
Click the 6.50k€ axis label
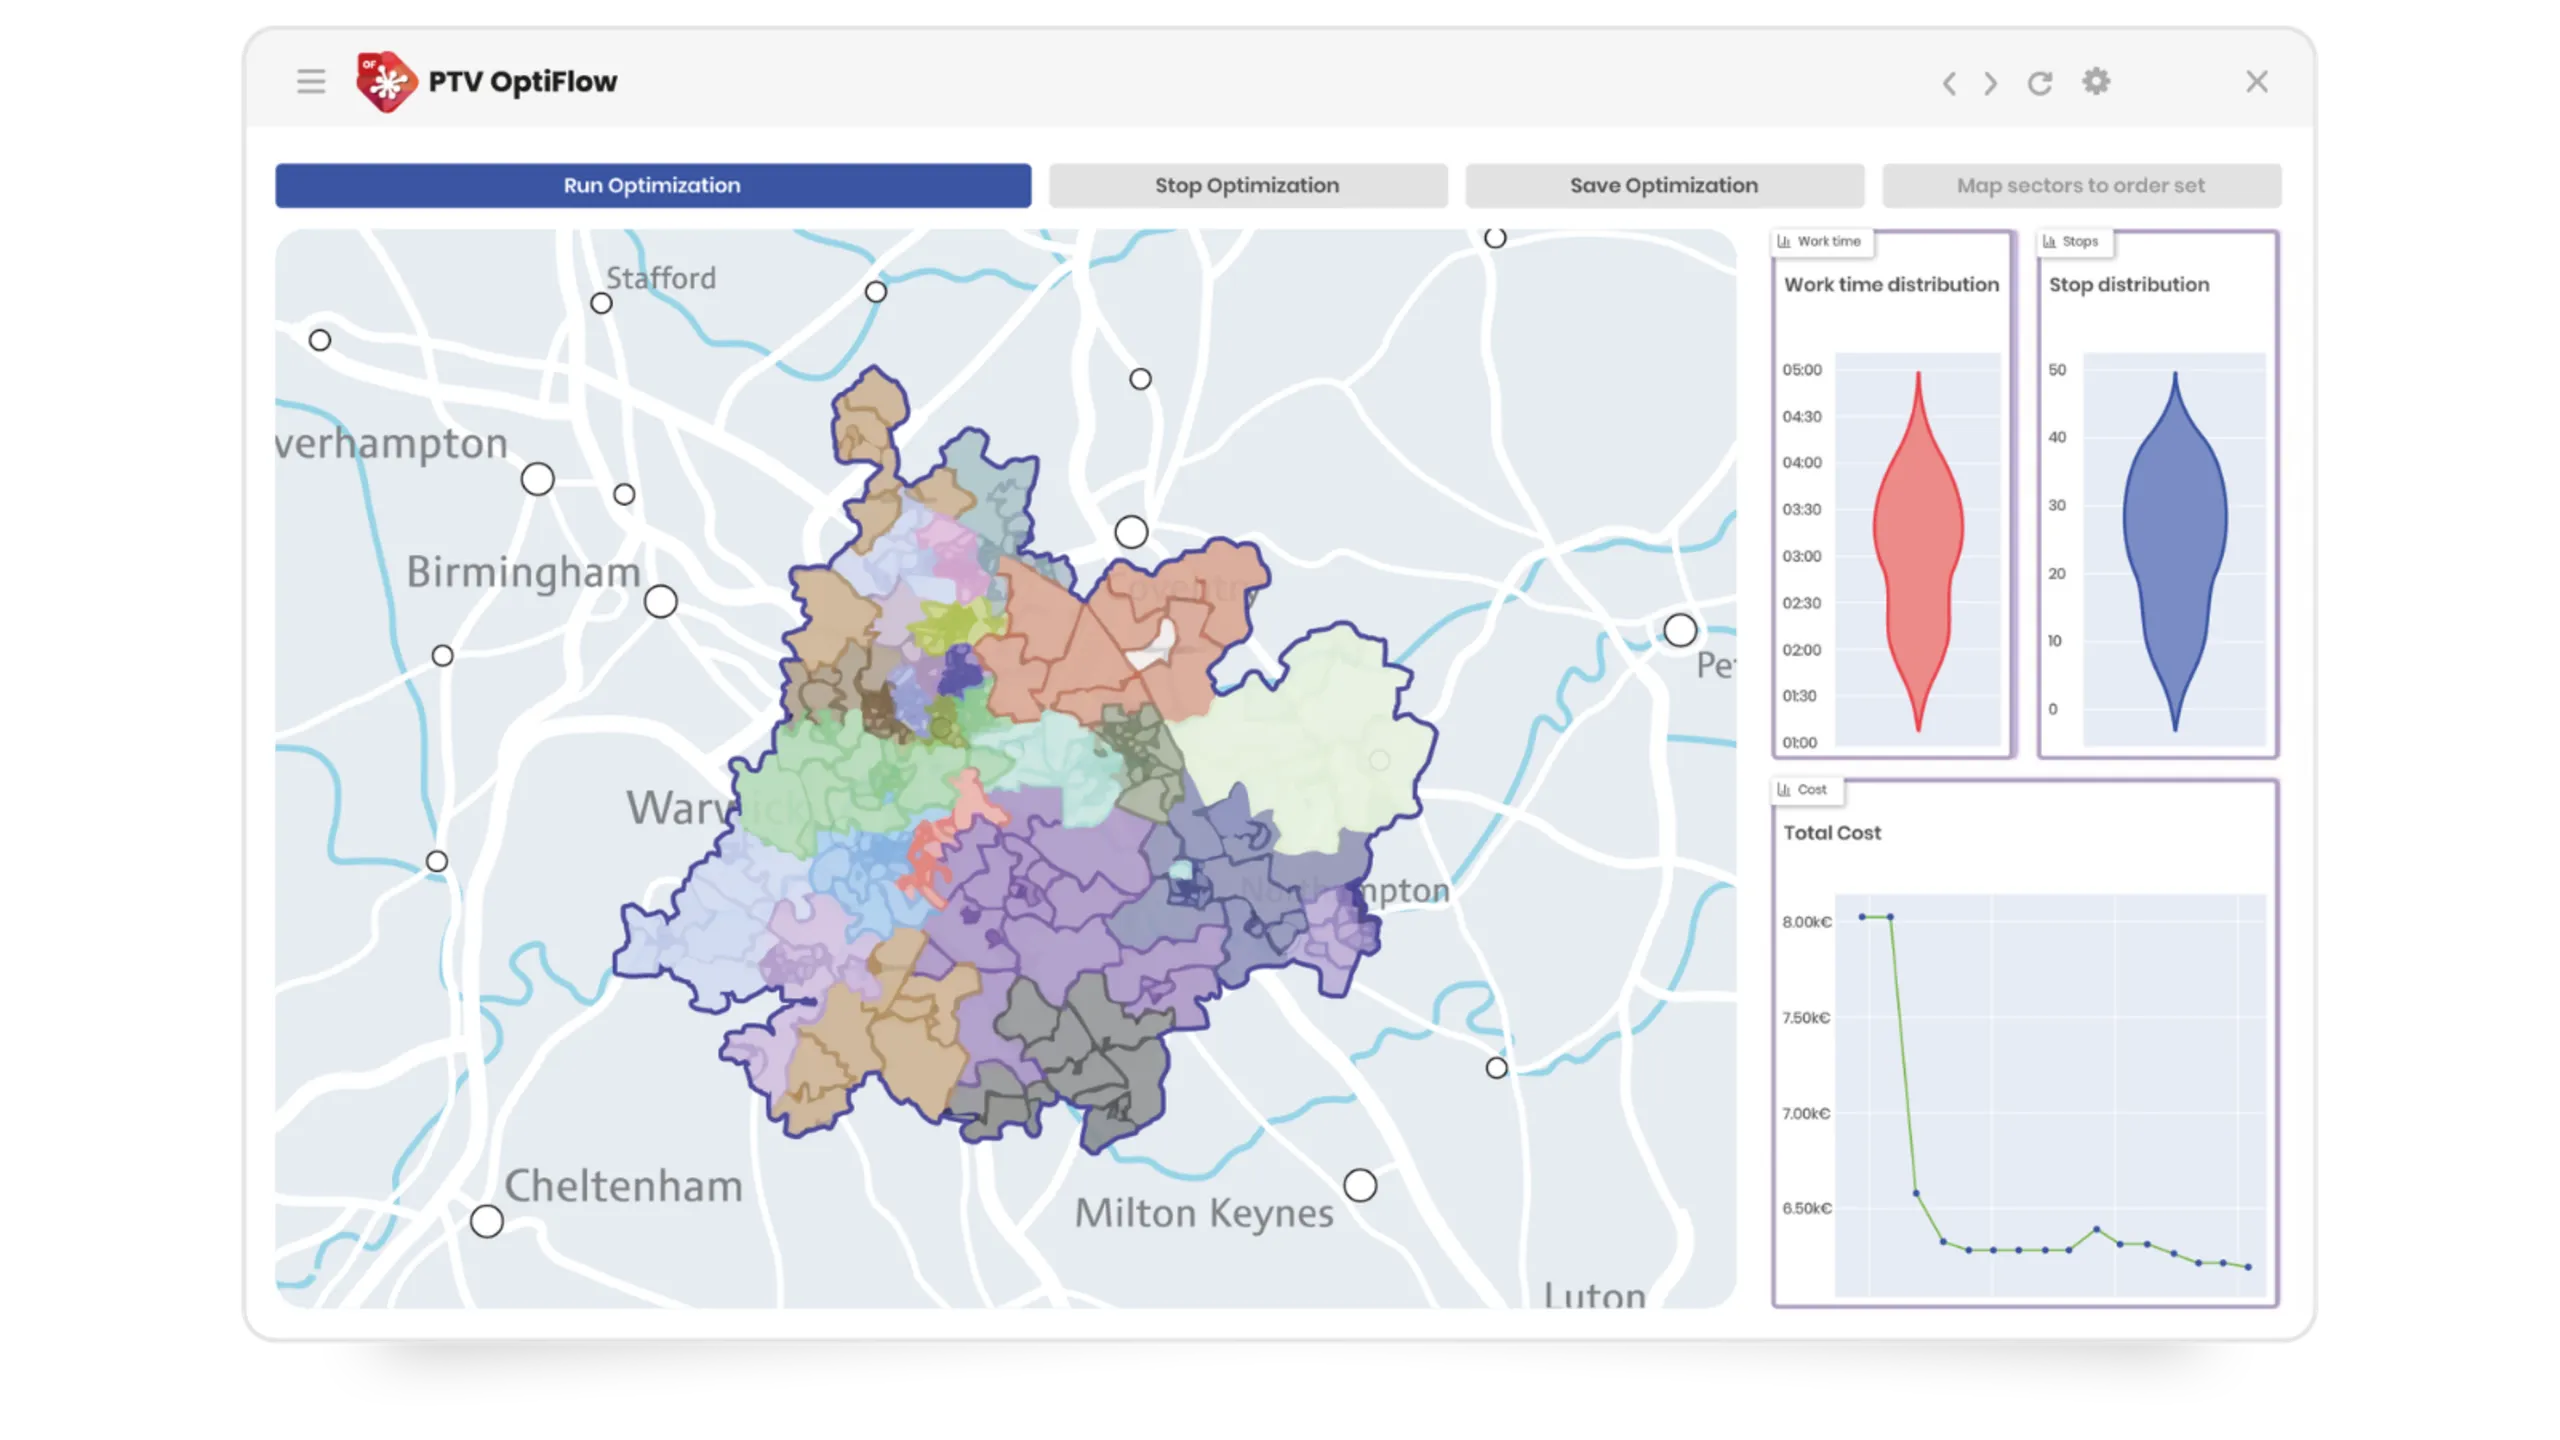(1806, 1208)
